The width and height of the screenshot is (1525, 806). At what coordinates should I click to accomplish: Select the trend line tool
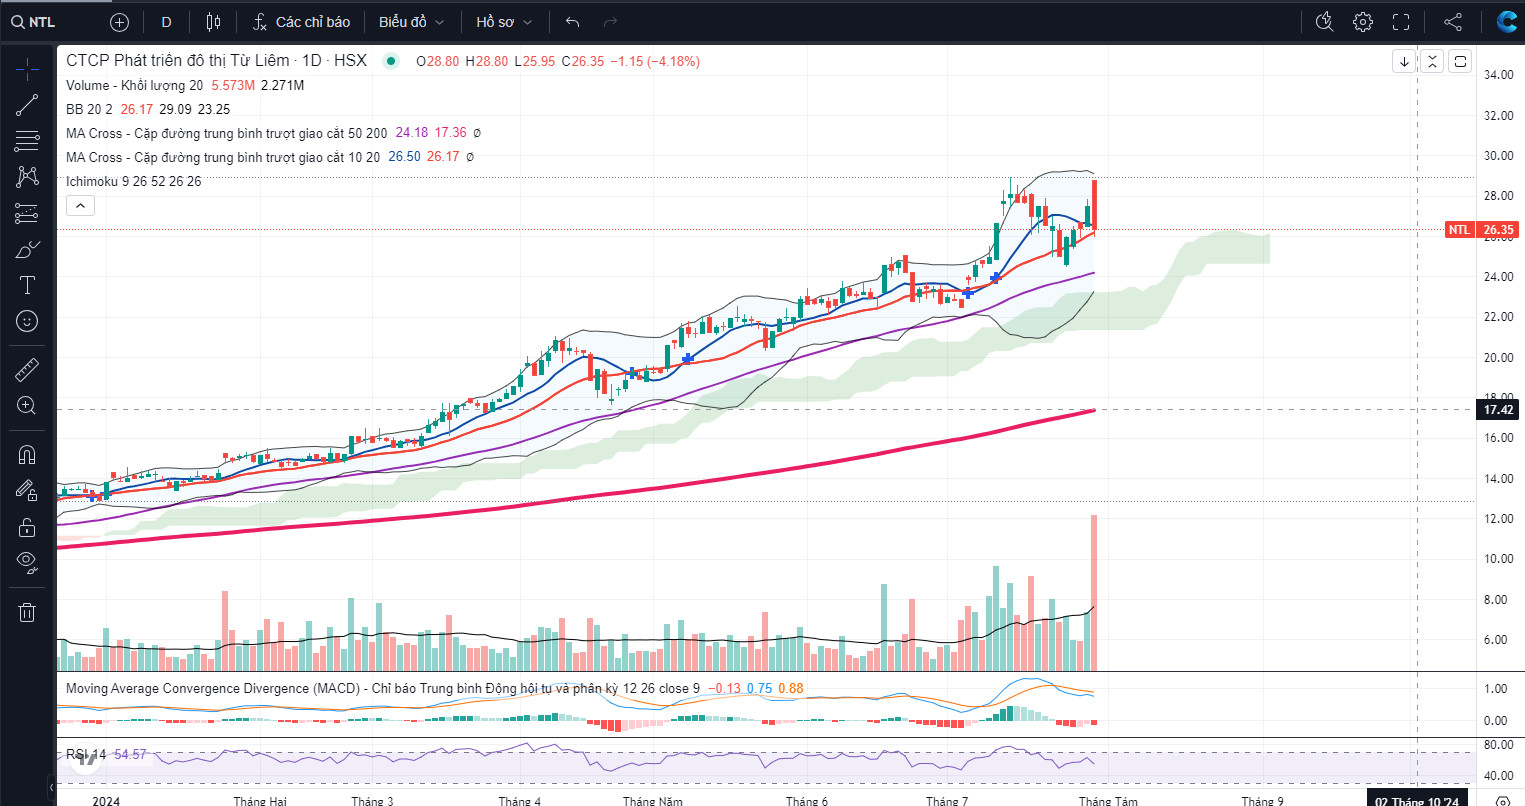coord(27,104)
